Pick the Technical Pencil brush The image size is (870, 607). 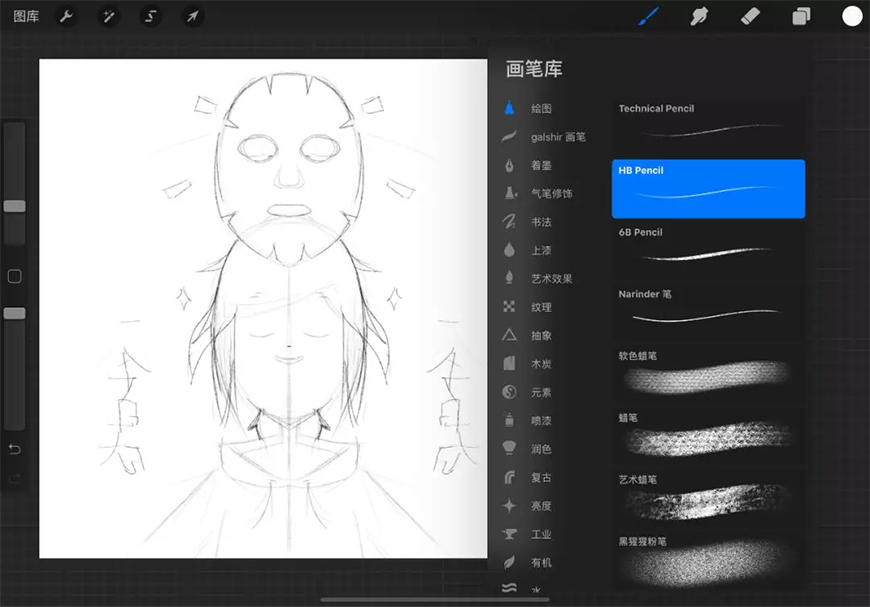tap(708, 121)
